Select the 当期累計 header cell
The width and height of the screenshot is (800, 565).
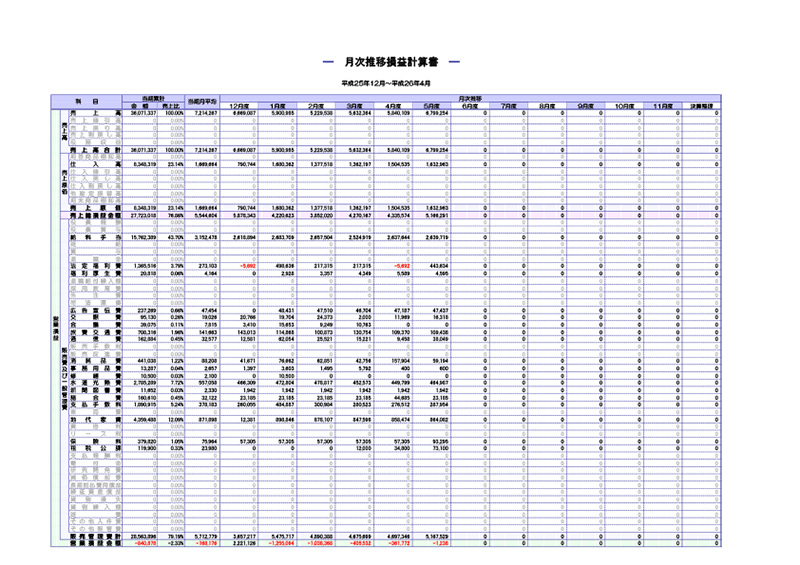[x=153, y=98]
